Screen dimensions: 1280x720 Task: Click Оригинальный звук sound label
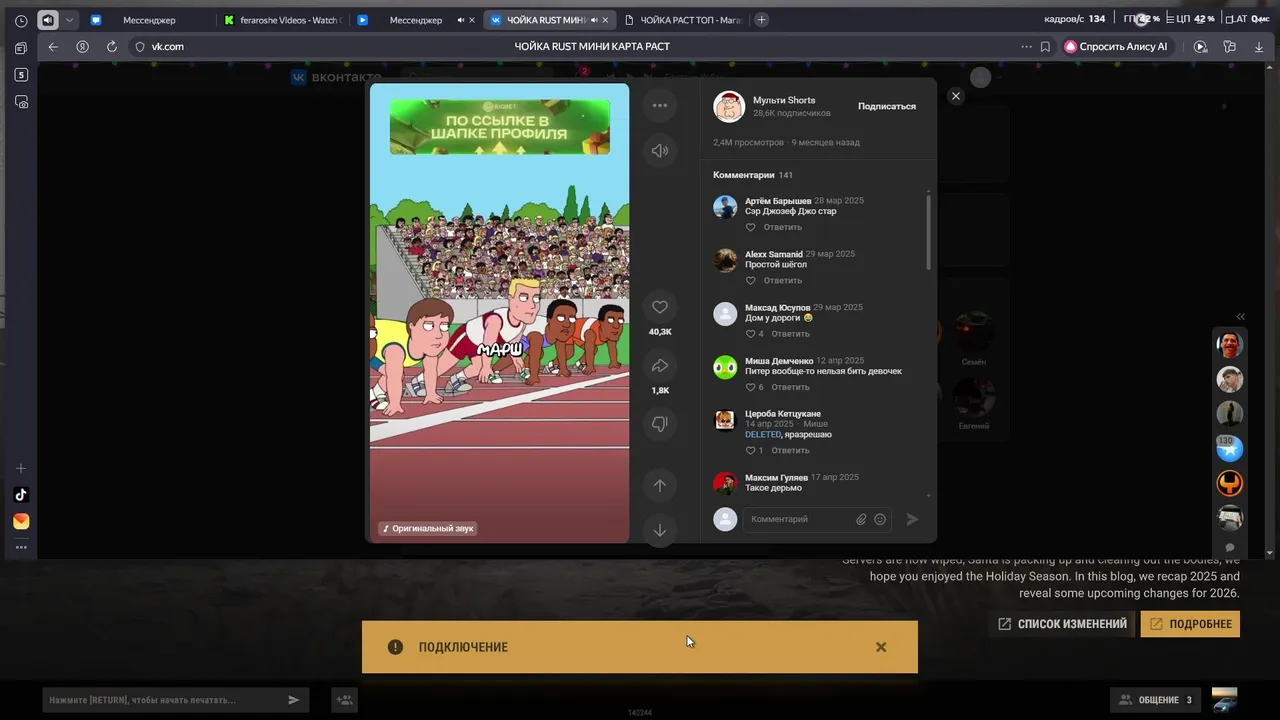pos(428,528)
